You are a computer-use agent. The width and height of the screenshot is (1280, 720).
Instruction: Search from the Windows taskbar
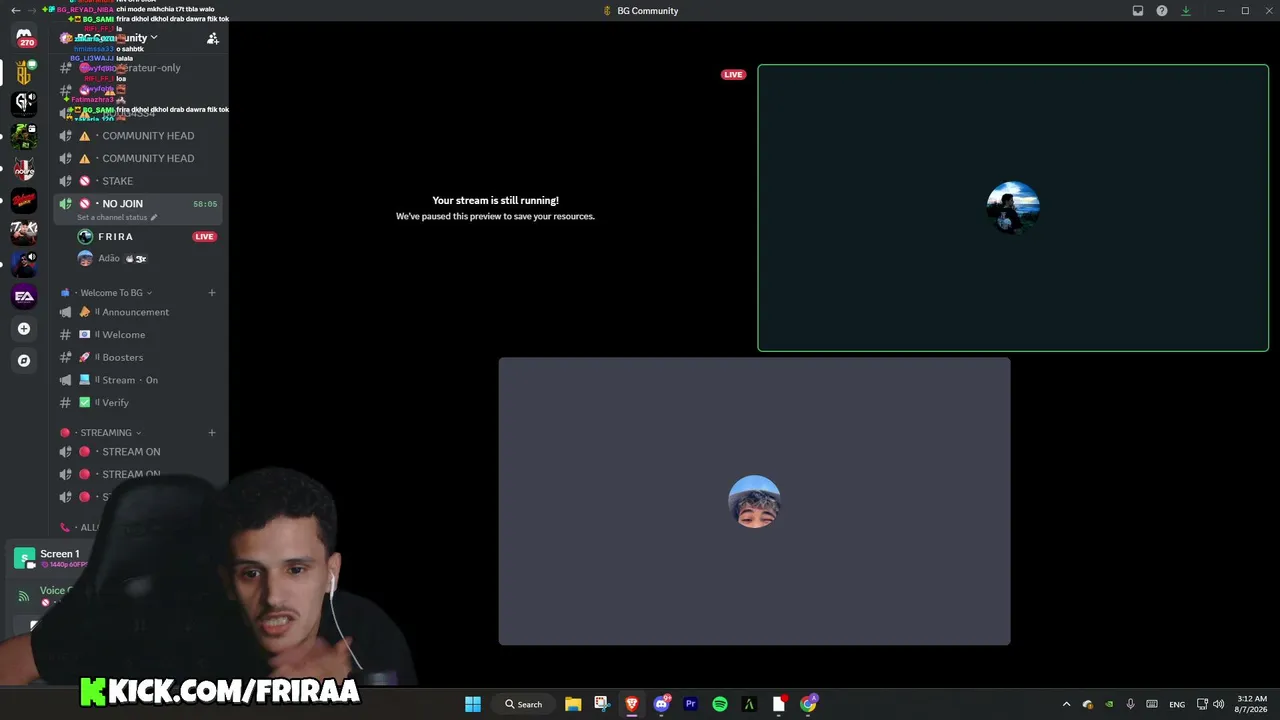(524, 704)
